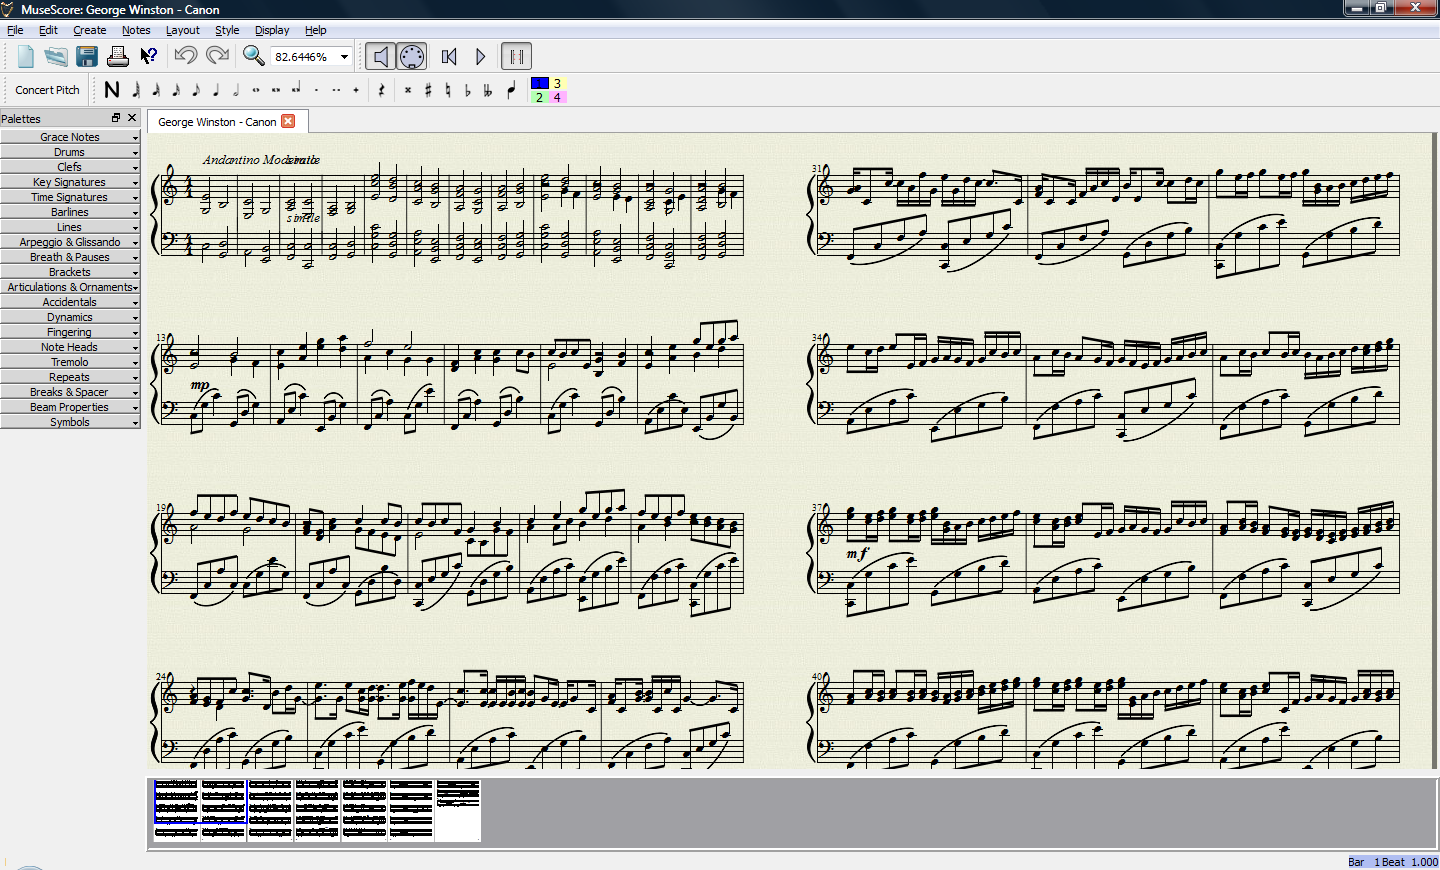
Task: Expand the Articulations & Ornaments palette
Action: click(x=70, y=287)
